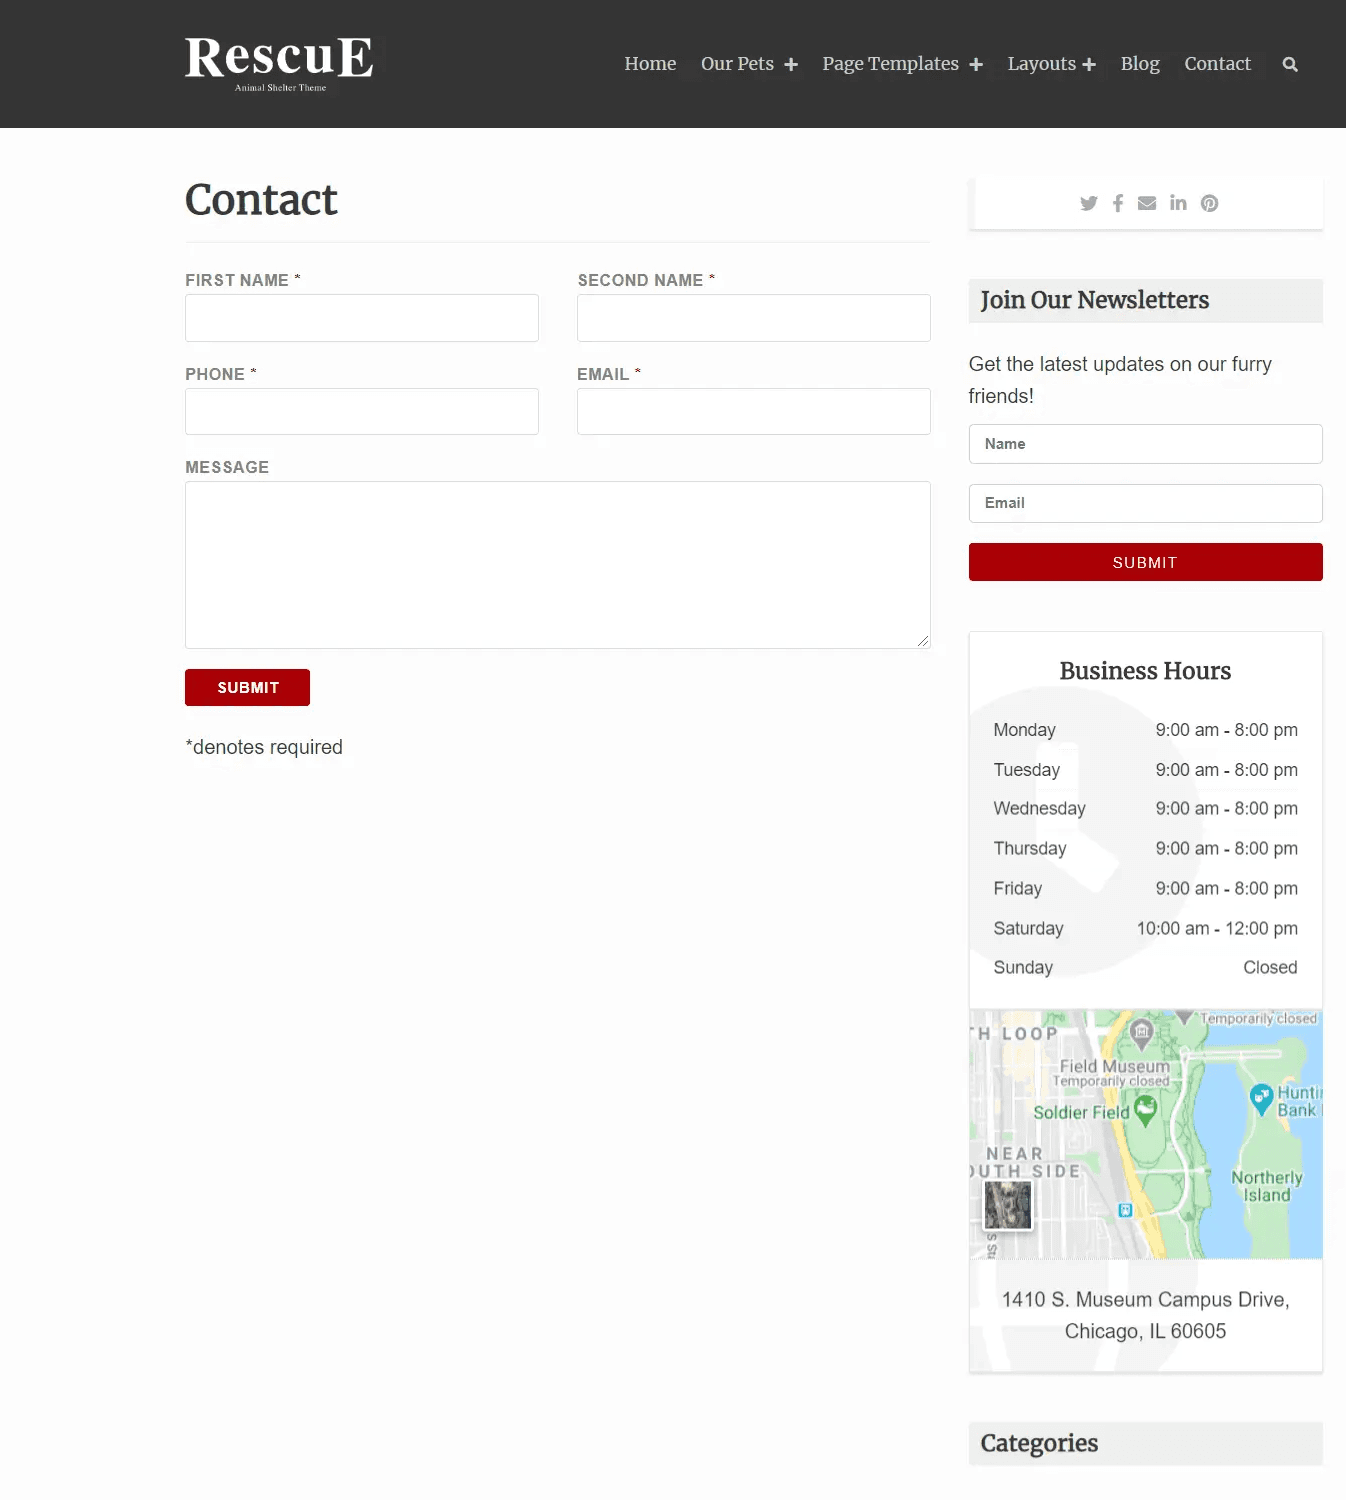Click the email envelope share icon
This screenshot has width=1346, height=1500.
point(1147,204)
